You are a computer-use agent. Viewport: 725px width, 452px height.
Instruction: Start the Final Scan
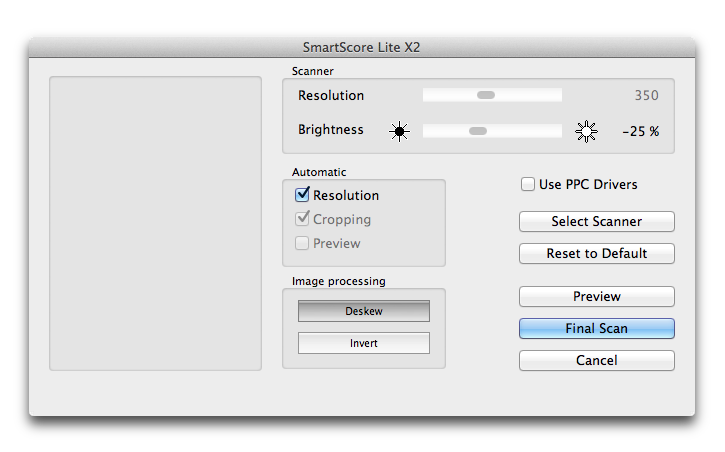596,328
